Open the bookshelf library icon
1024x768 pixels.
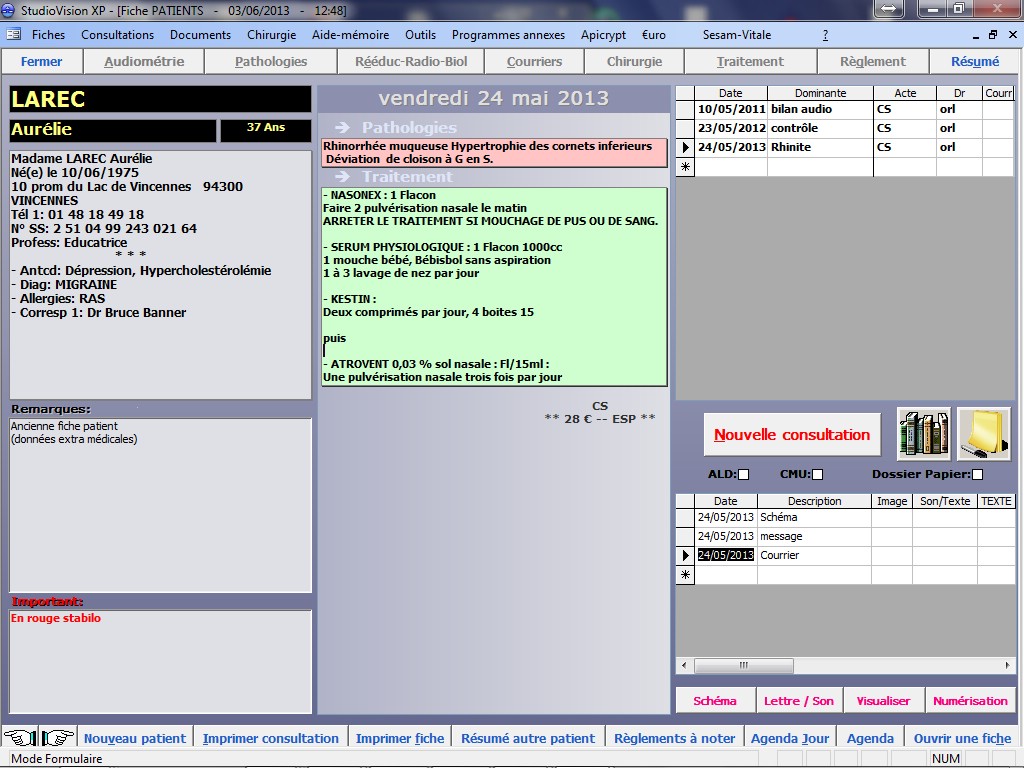[x=923, y=434]
